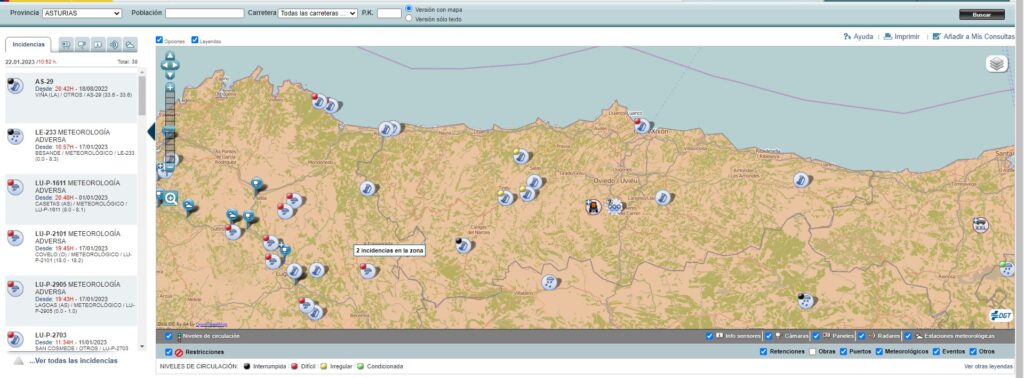The height and width of the screenshot is (378, 1024).
Task: Pan the map upward with the arrow
Action: coord(170,56)
